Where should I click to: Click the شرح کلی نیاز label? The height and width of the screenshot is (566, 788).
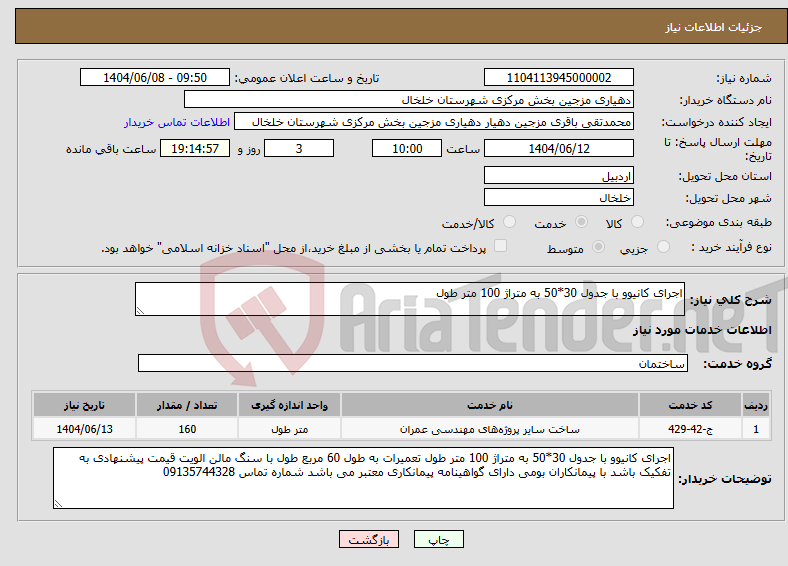click(730, 300)
